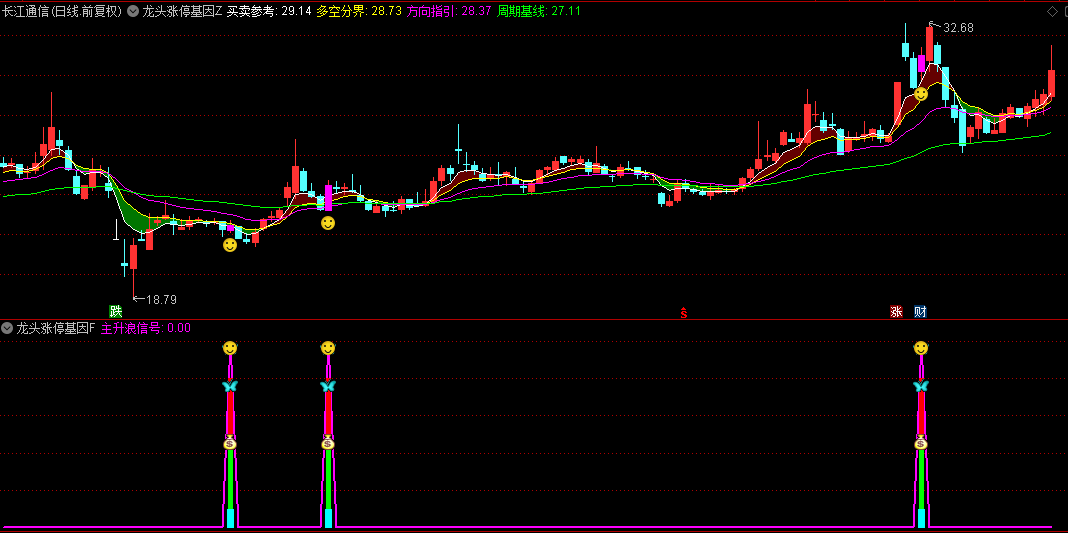Click the butterfly icon on the second signal spike
Viewport: 1068px width, 533px height.
coord(328,387)
